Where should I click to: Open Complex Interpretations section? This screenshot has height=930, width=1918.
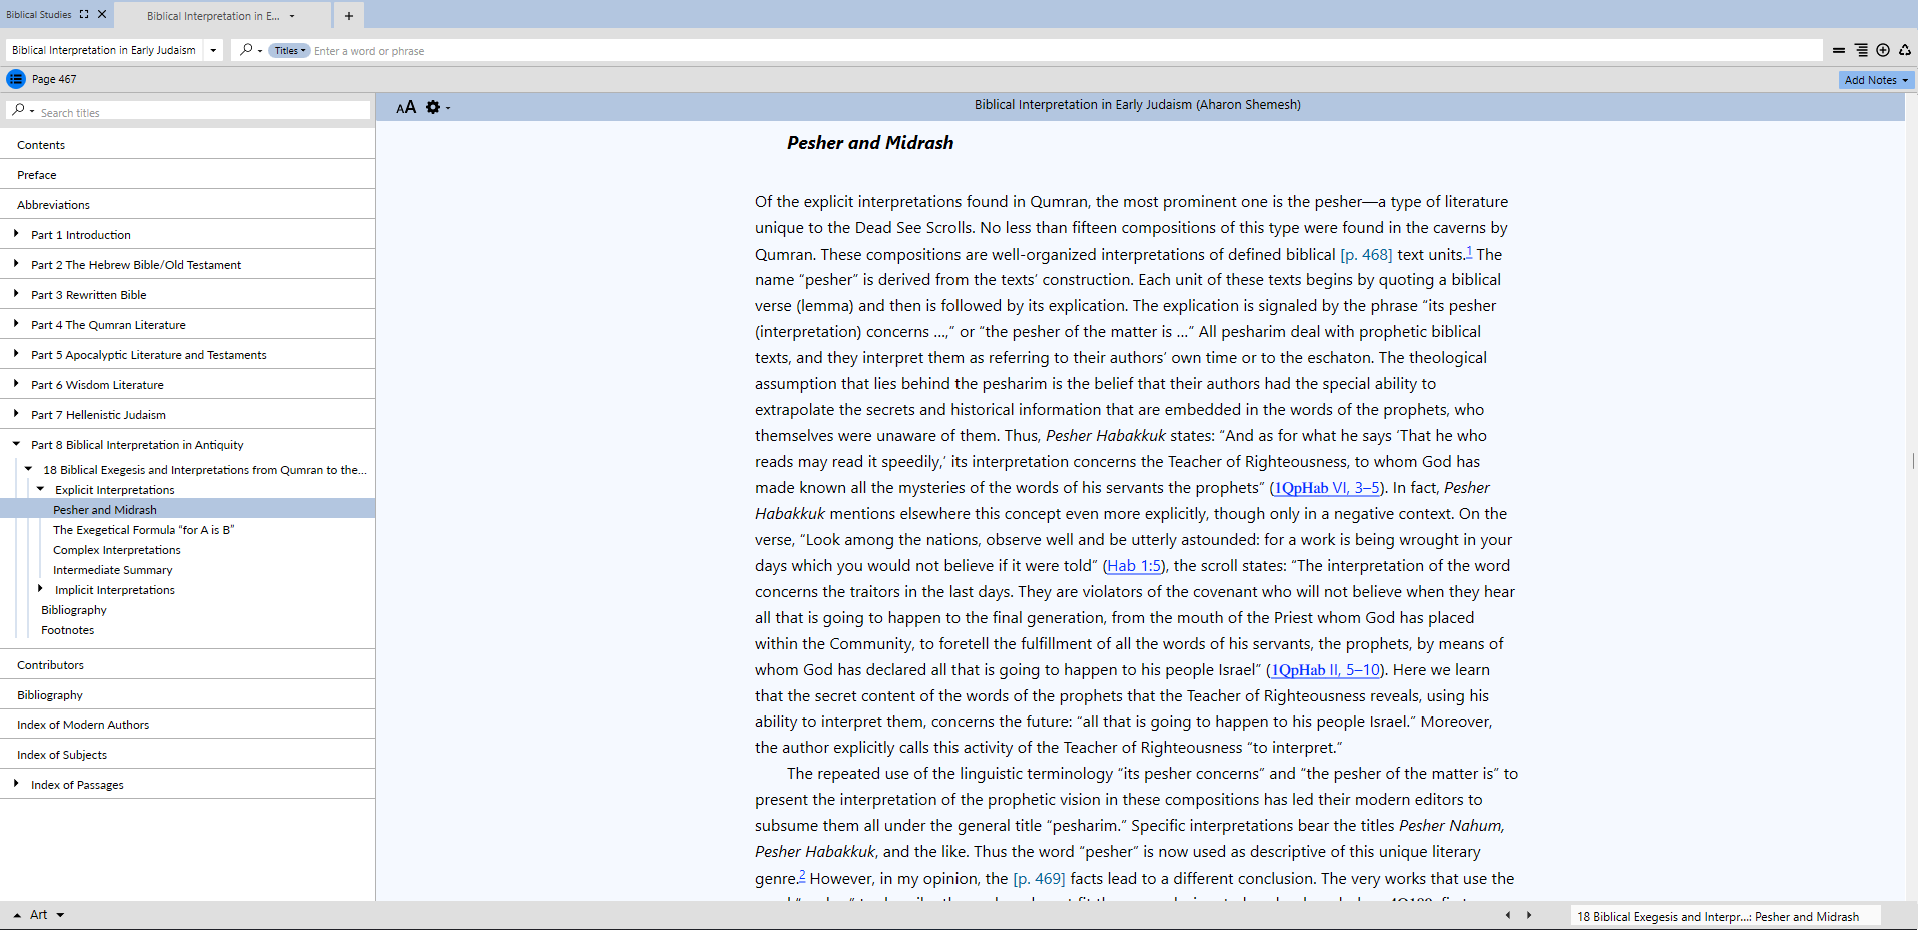(117, 550)
